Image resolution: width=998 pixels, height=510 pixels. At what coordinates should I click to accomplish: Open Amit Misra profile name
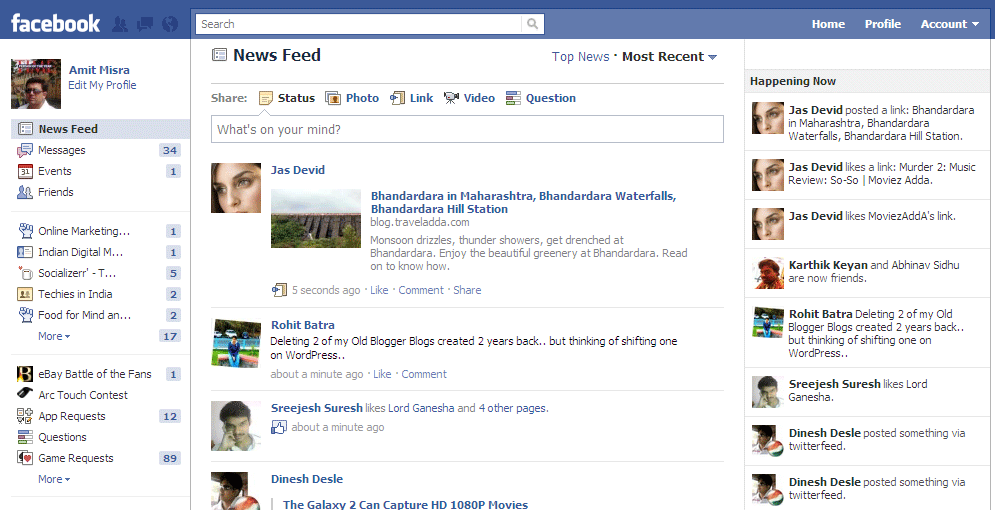tap(99, 70)
